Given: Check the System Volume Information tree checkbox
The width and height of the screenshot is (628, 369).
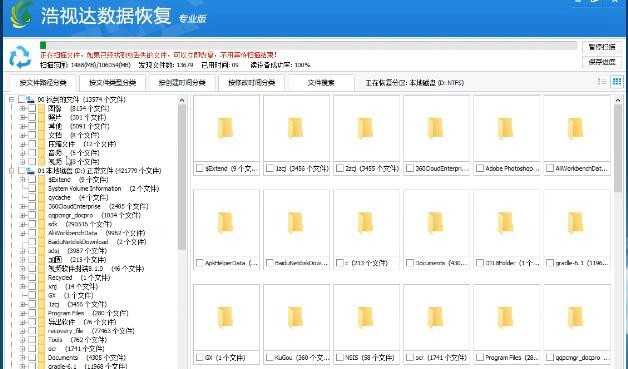Looking at the screenshot, I should [x=32, y=188].
